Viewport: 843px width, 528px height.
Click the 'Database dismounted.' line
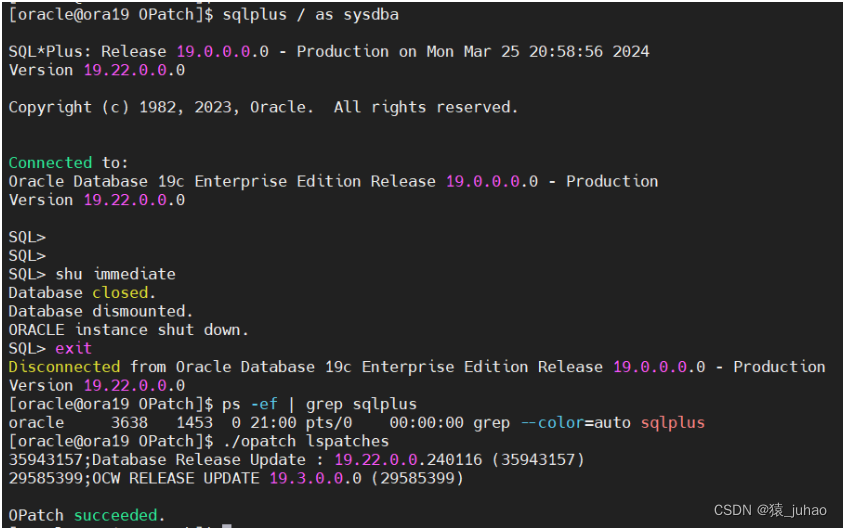[x=101, y=311]
